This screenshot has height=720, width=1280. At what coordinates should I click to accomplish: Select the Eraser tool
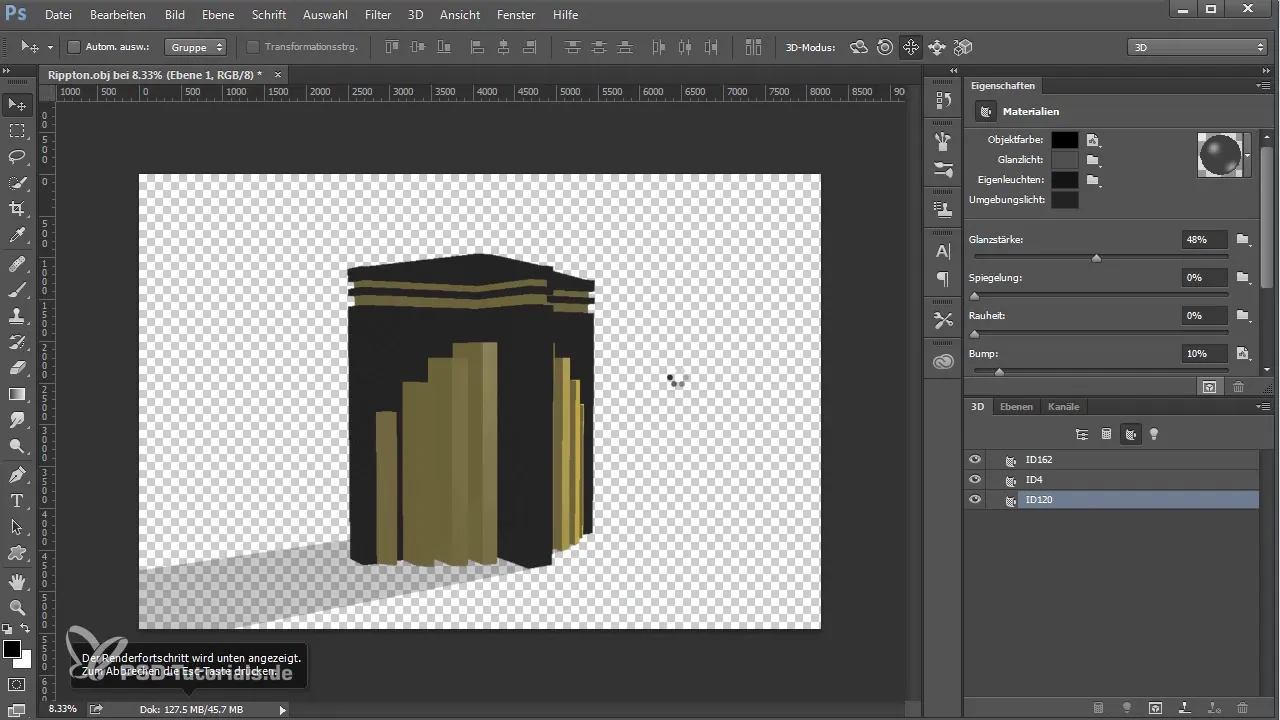pos(17,368)
